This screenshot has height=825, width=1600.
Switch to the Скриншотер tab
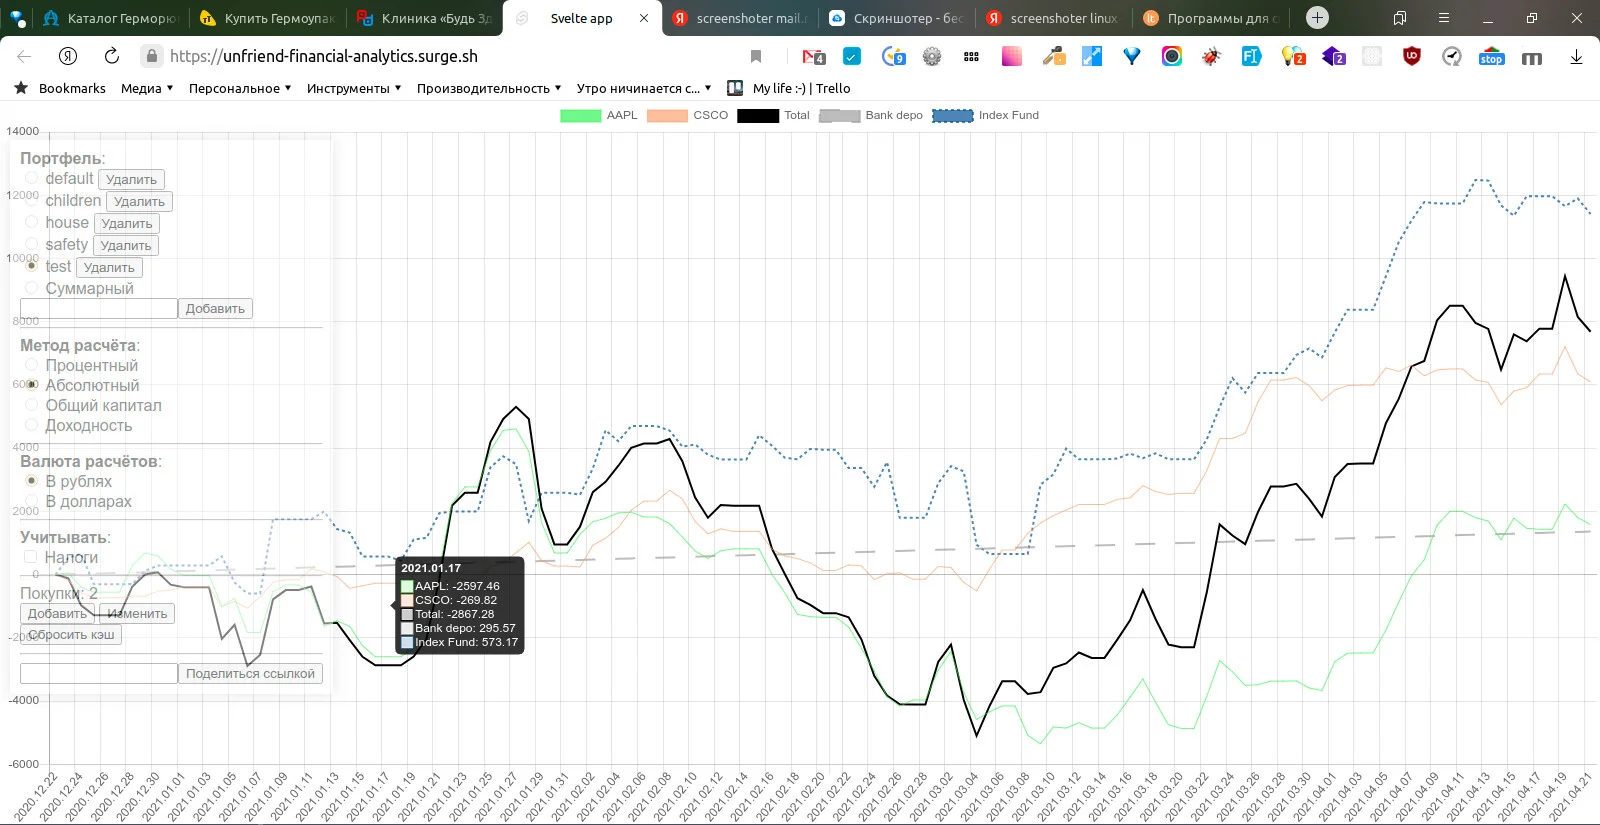(897, 18)
